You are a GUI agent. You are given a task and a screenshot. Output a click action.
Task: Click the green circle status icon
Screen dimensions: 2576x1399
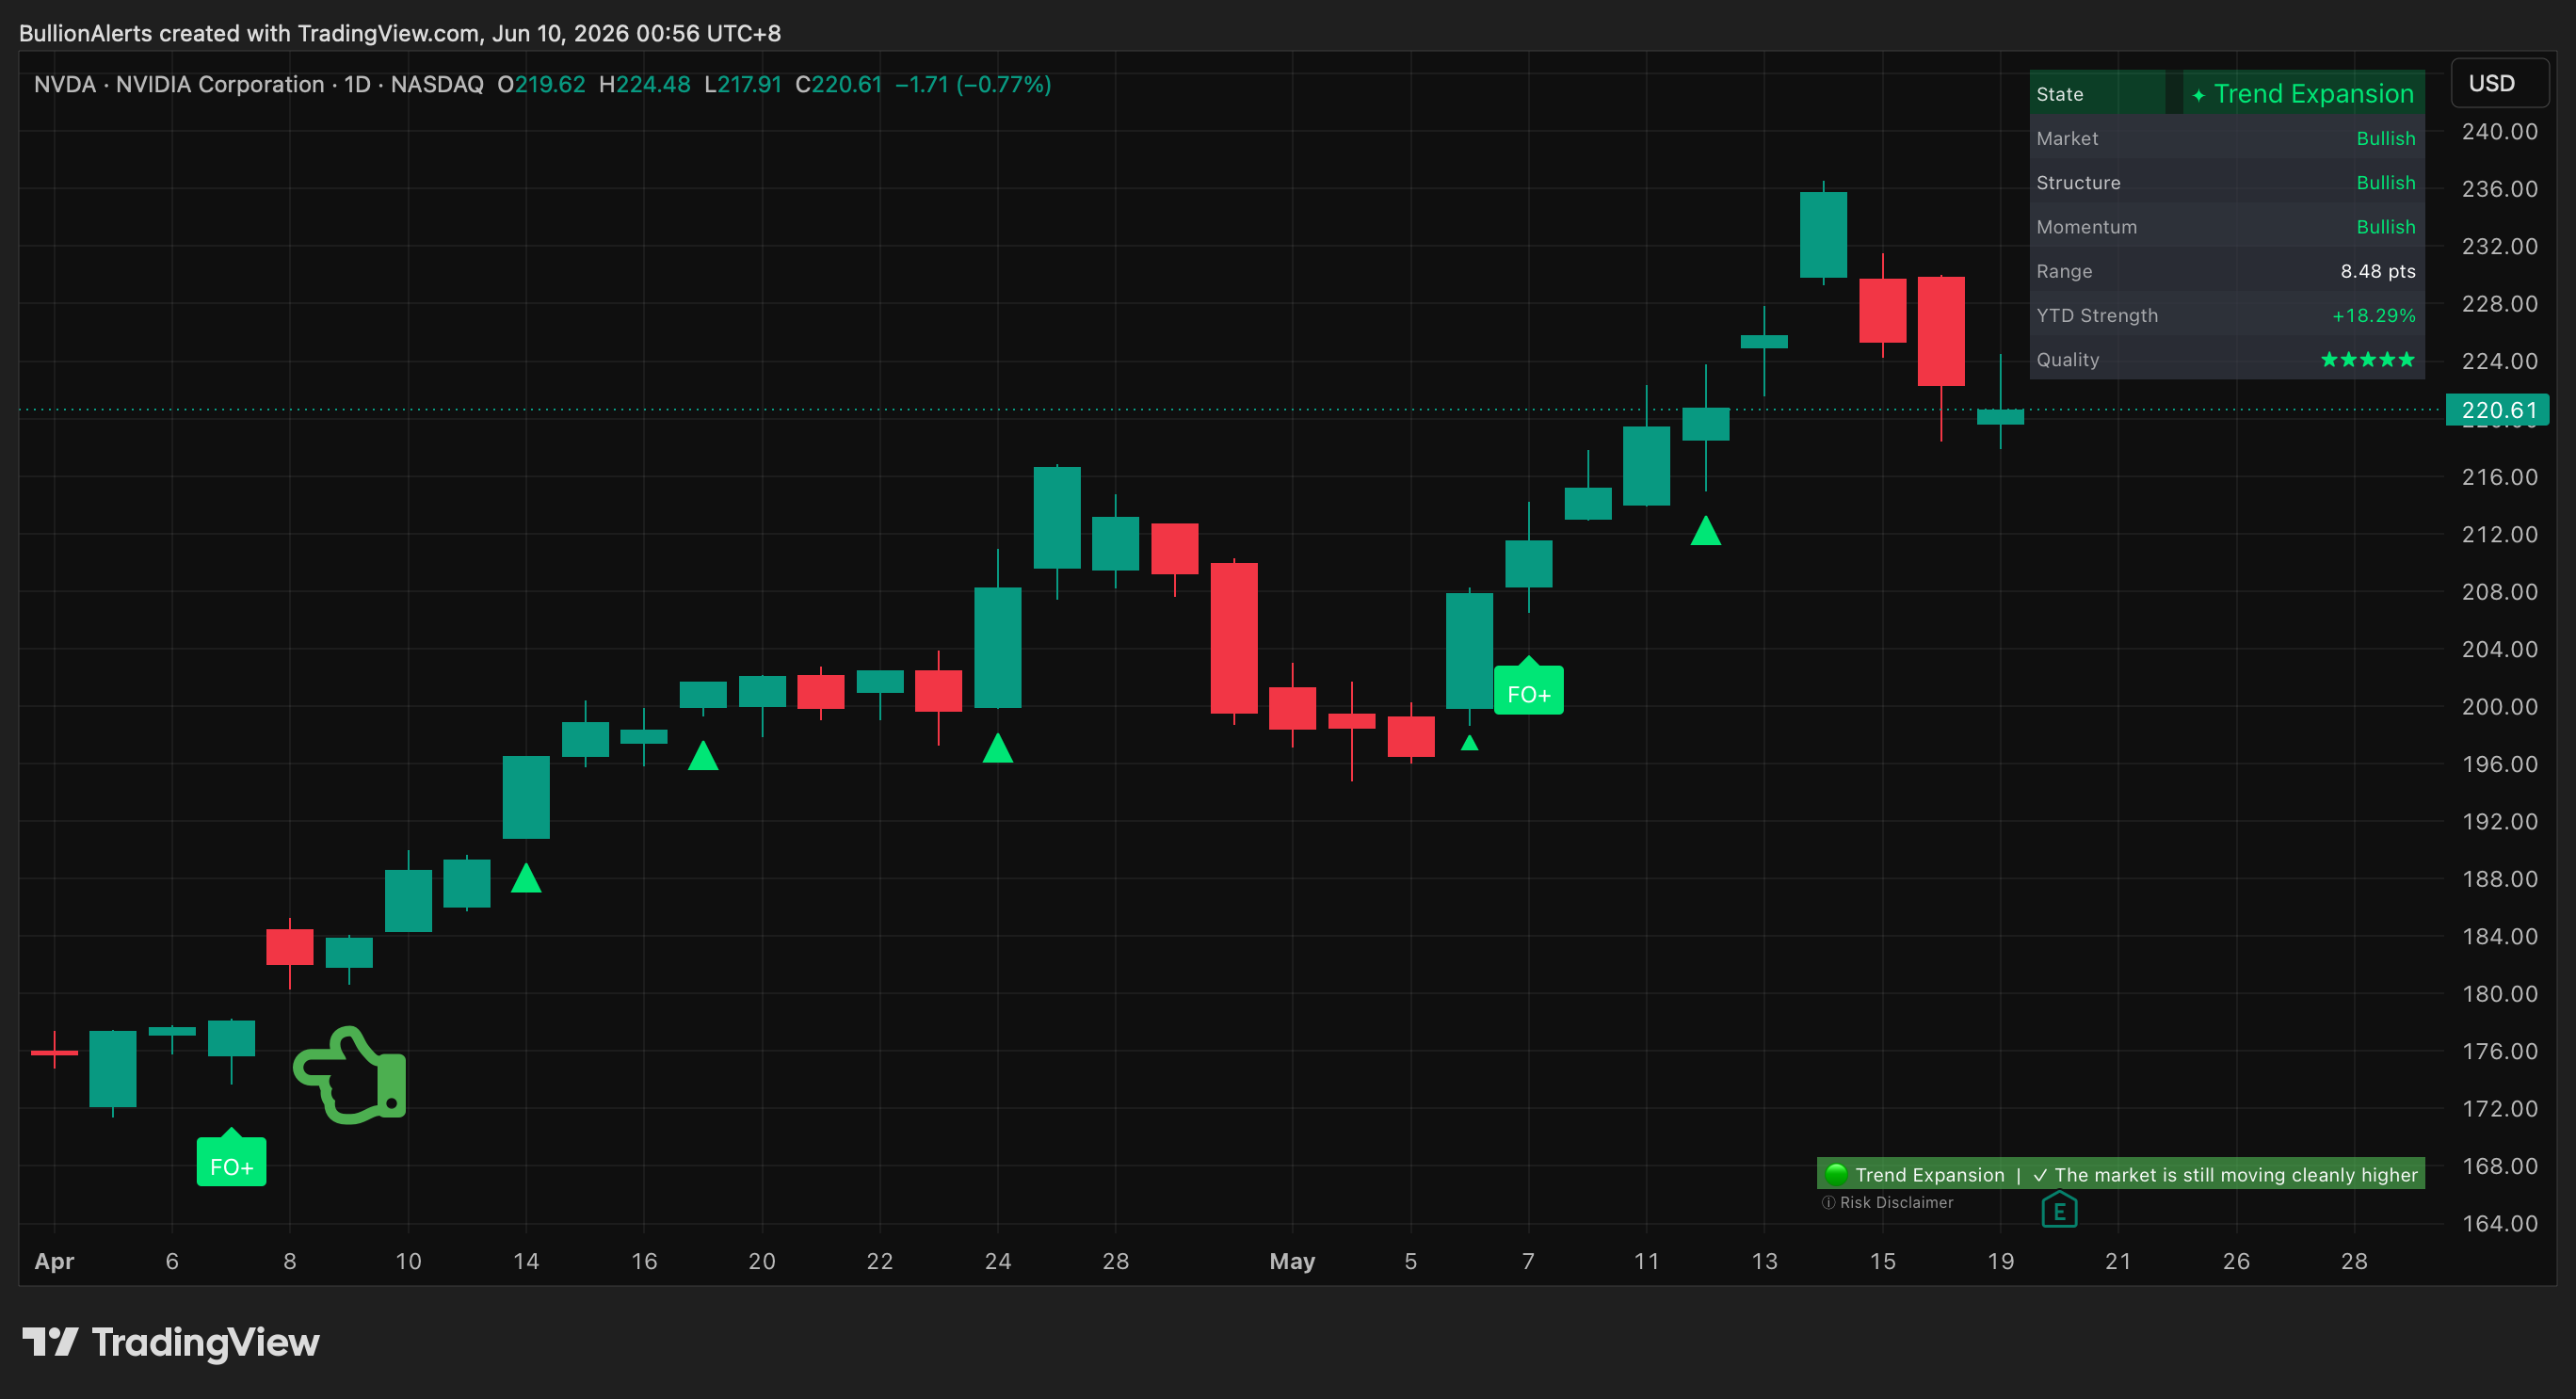coord(1836,1174)
